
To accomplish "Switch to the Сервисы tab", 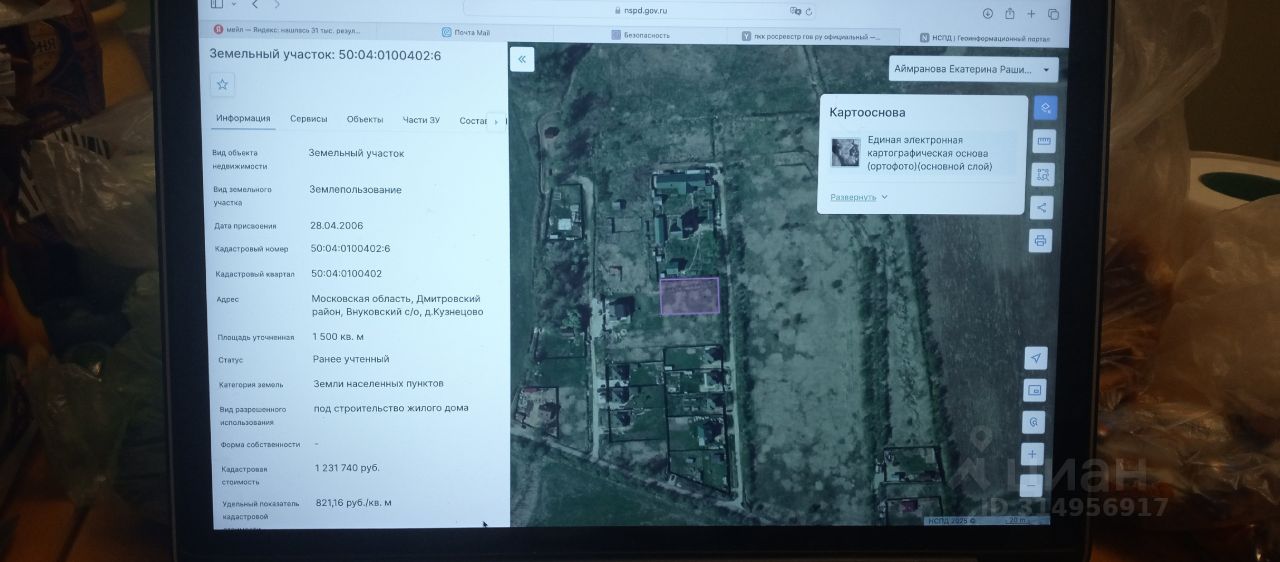I will [308, 119].
